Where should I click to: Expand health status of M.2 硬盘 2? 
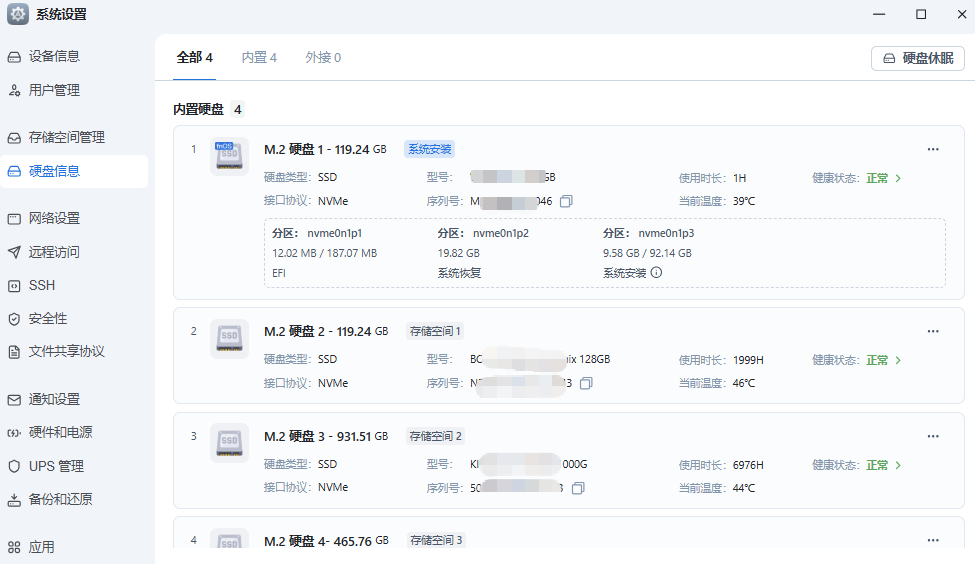pyautogui.click(x=898, y=360)
